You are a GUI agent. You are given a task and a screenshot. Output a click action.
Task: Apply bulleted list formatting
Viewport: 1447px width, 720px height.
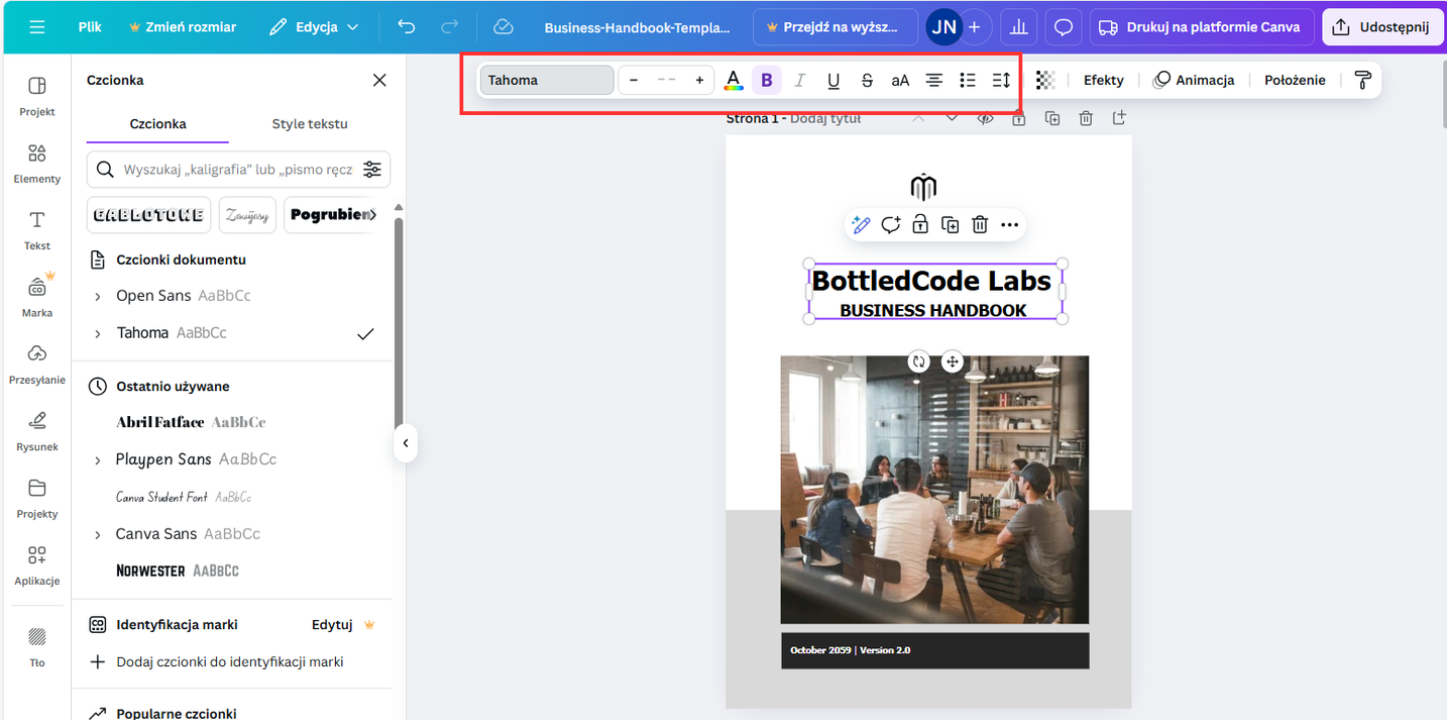(x=967, y=80)
